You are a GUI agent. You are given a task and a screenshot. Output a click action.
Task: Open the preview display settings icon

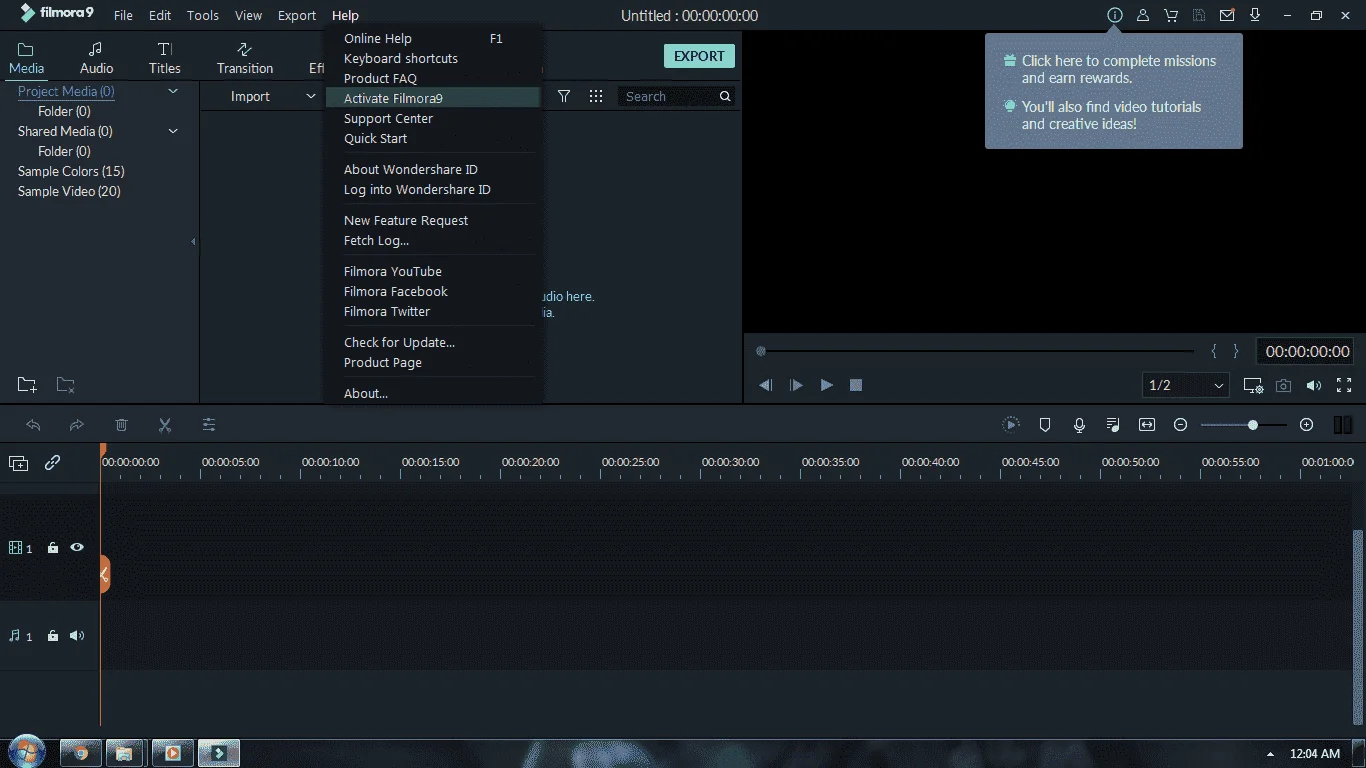pyautogui.click(x=1253, y=385)
